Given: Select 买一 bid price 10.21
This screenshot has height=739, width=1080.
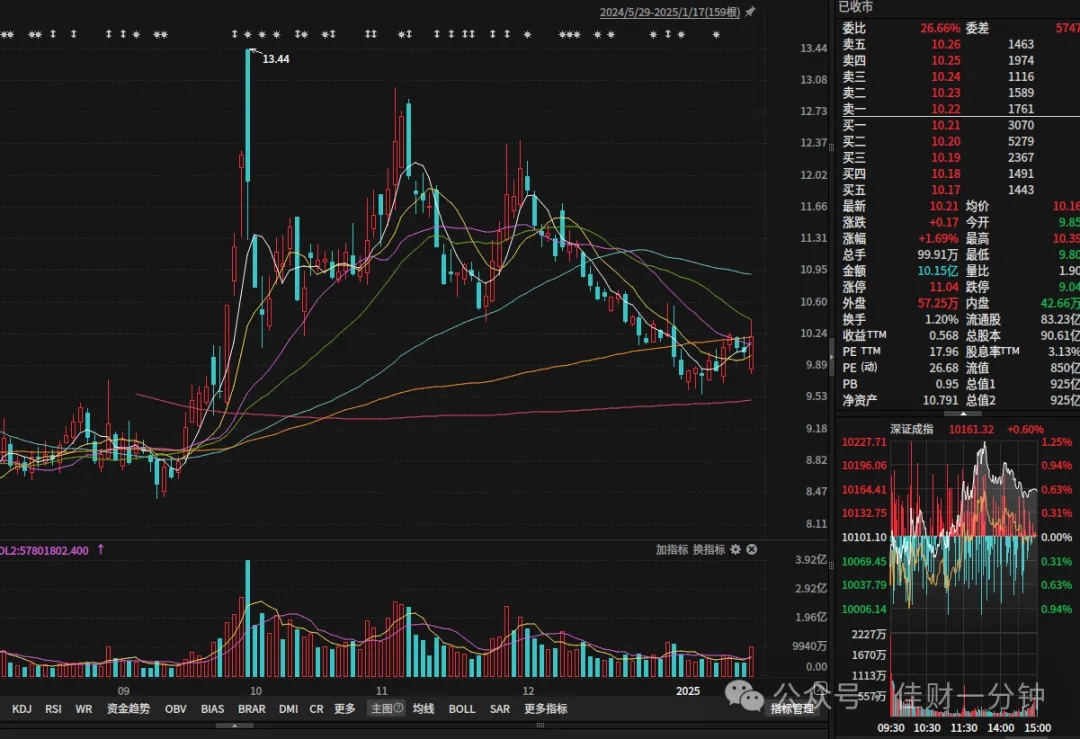Looking at the screenshot, I should 946,125.
